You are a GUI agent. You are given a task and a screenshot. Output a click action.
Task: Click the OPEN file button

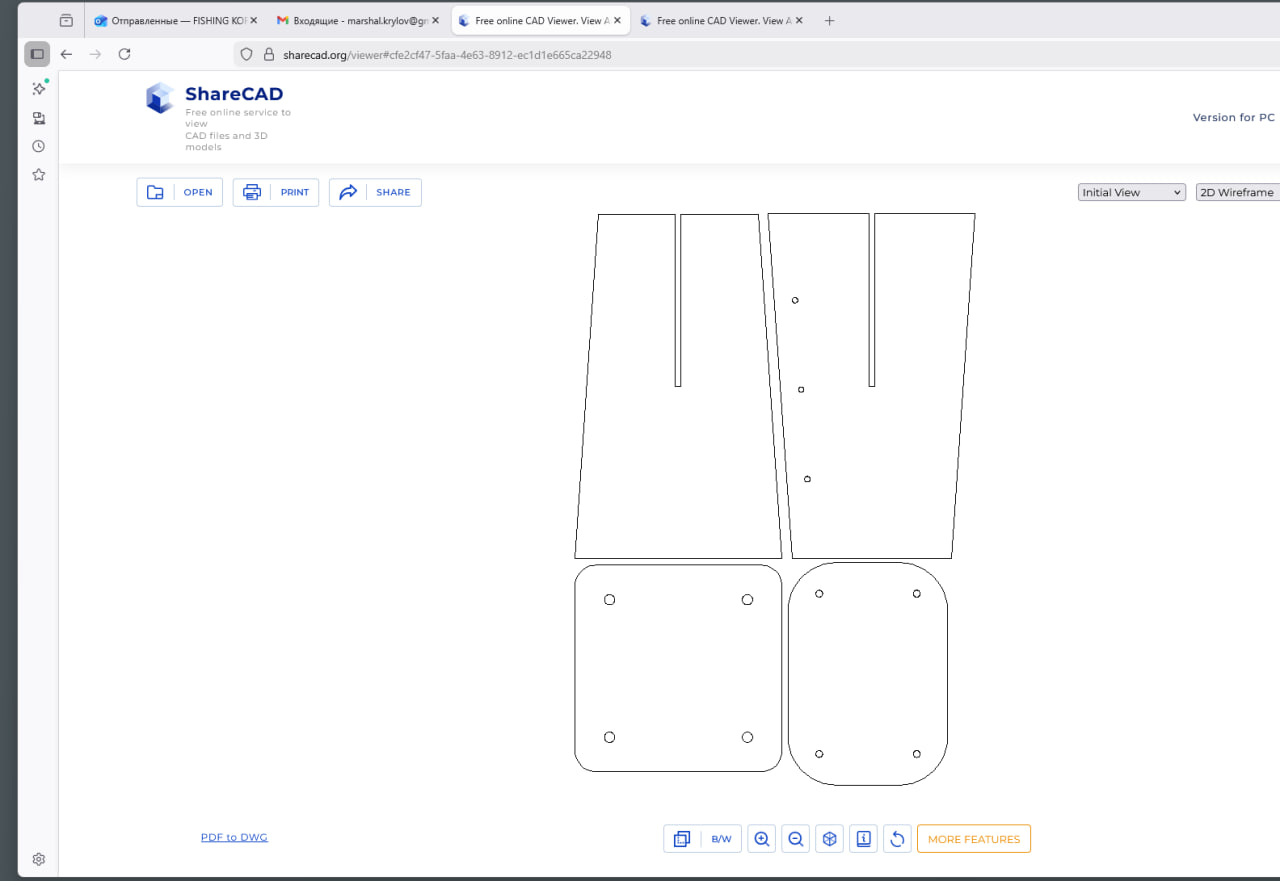(x=180, y=192)
